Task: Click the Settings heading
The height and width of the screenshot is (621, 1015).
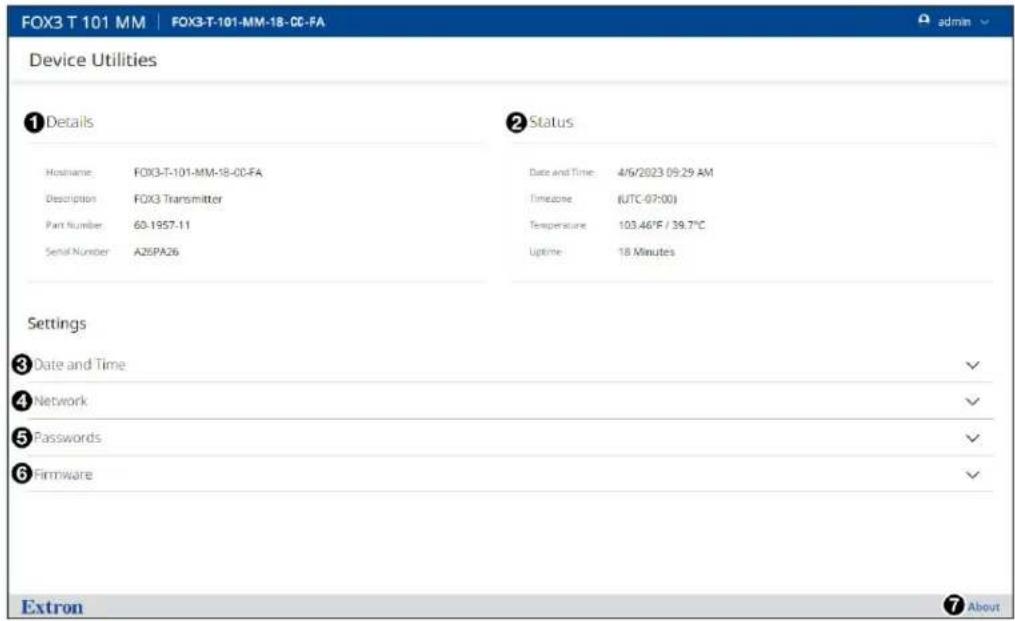Action: coord(57,323)
